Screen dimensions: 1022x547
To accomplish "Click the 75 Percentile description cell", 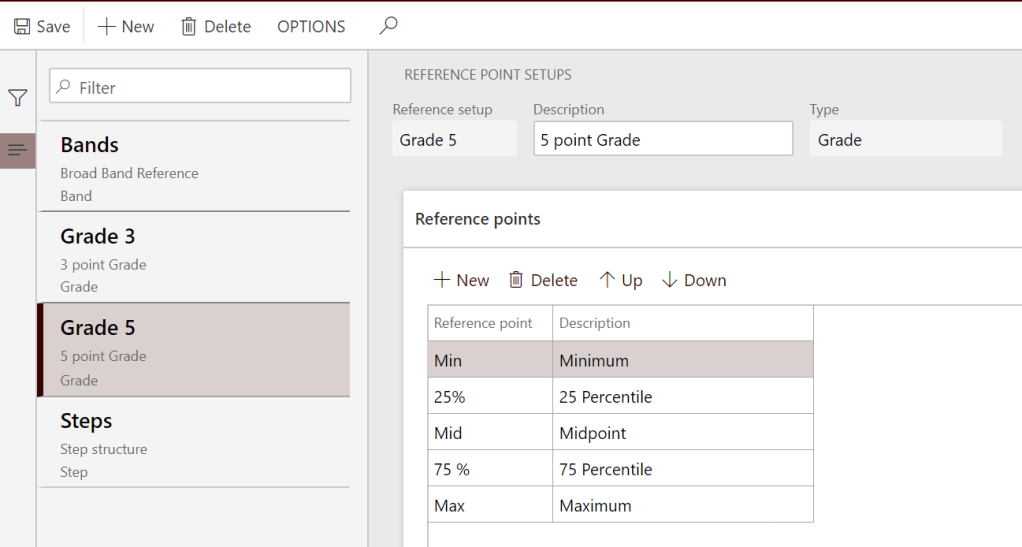I will (x=682, y=469).
